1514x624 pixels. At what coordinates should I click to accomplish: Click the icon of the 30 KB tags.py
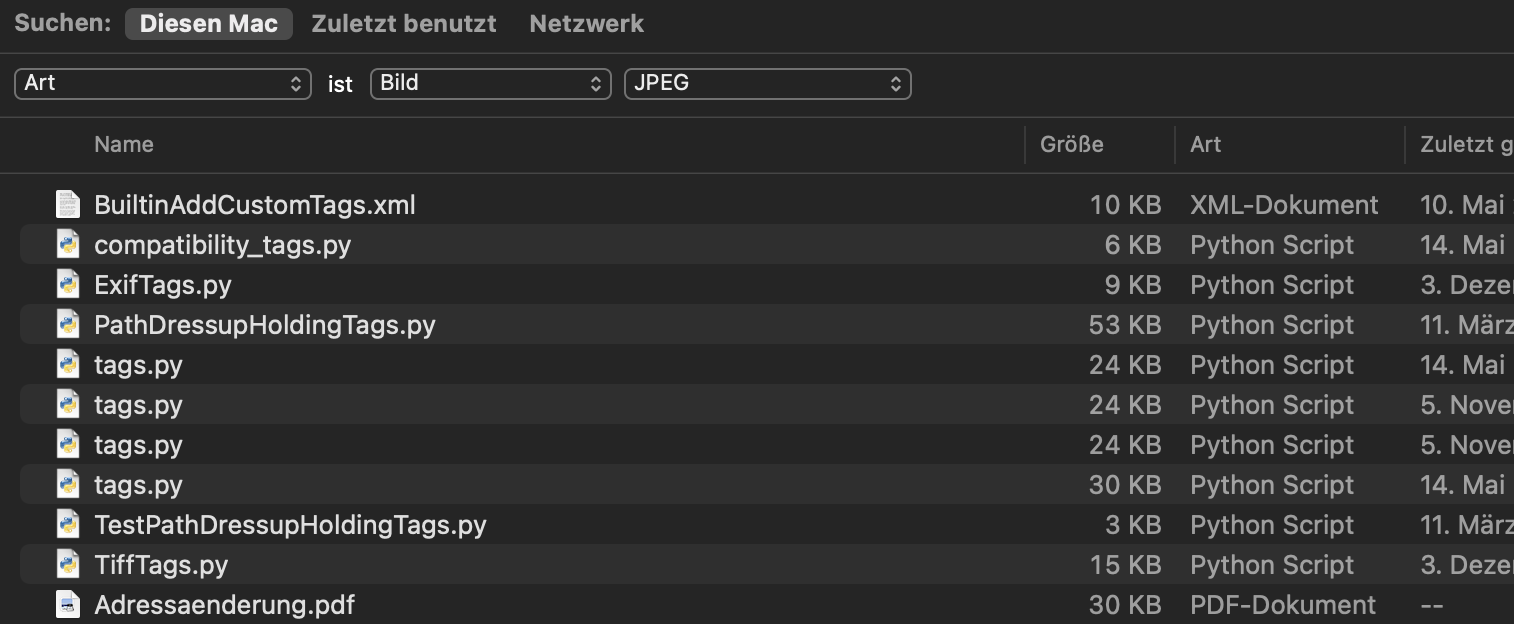[x=67, y=485]
